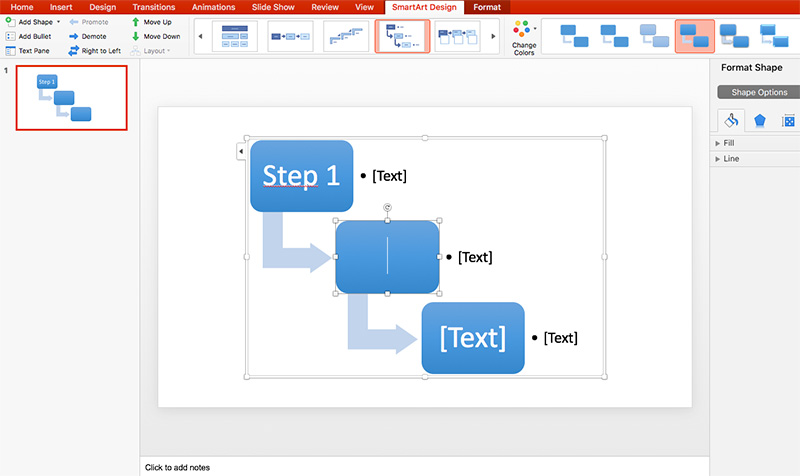Open the Transitions tab
Image resolution: width=800 pixels, height=476 pixels.
[154, 7]
